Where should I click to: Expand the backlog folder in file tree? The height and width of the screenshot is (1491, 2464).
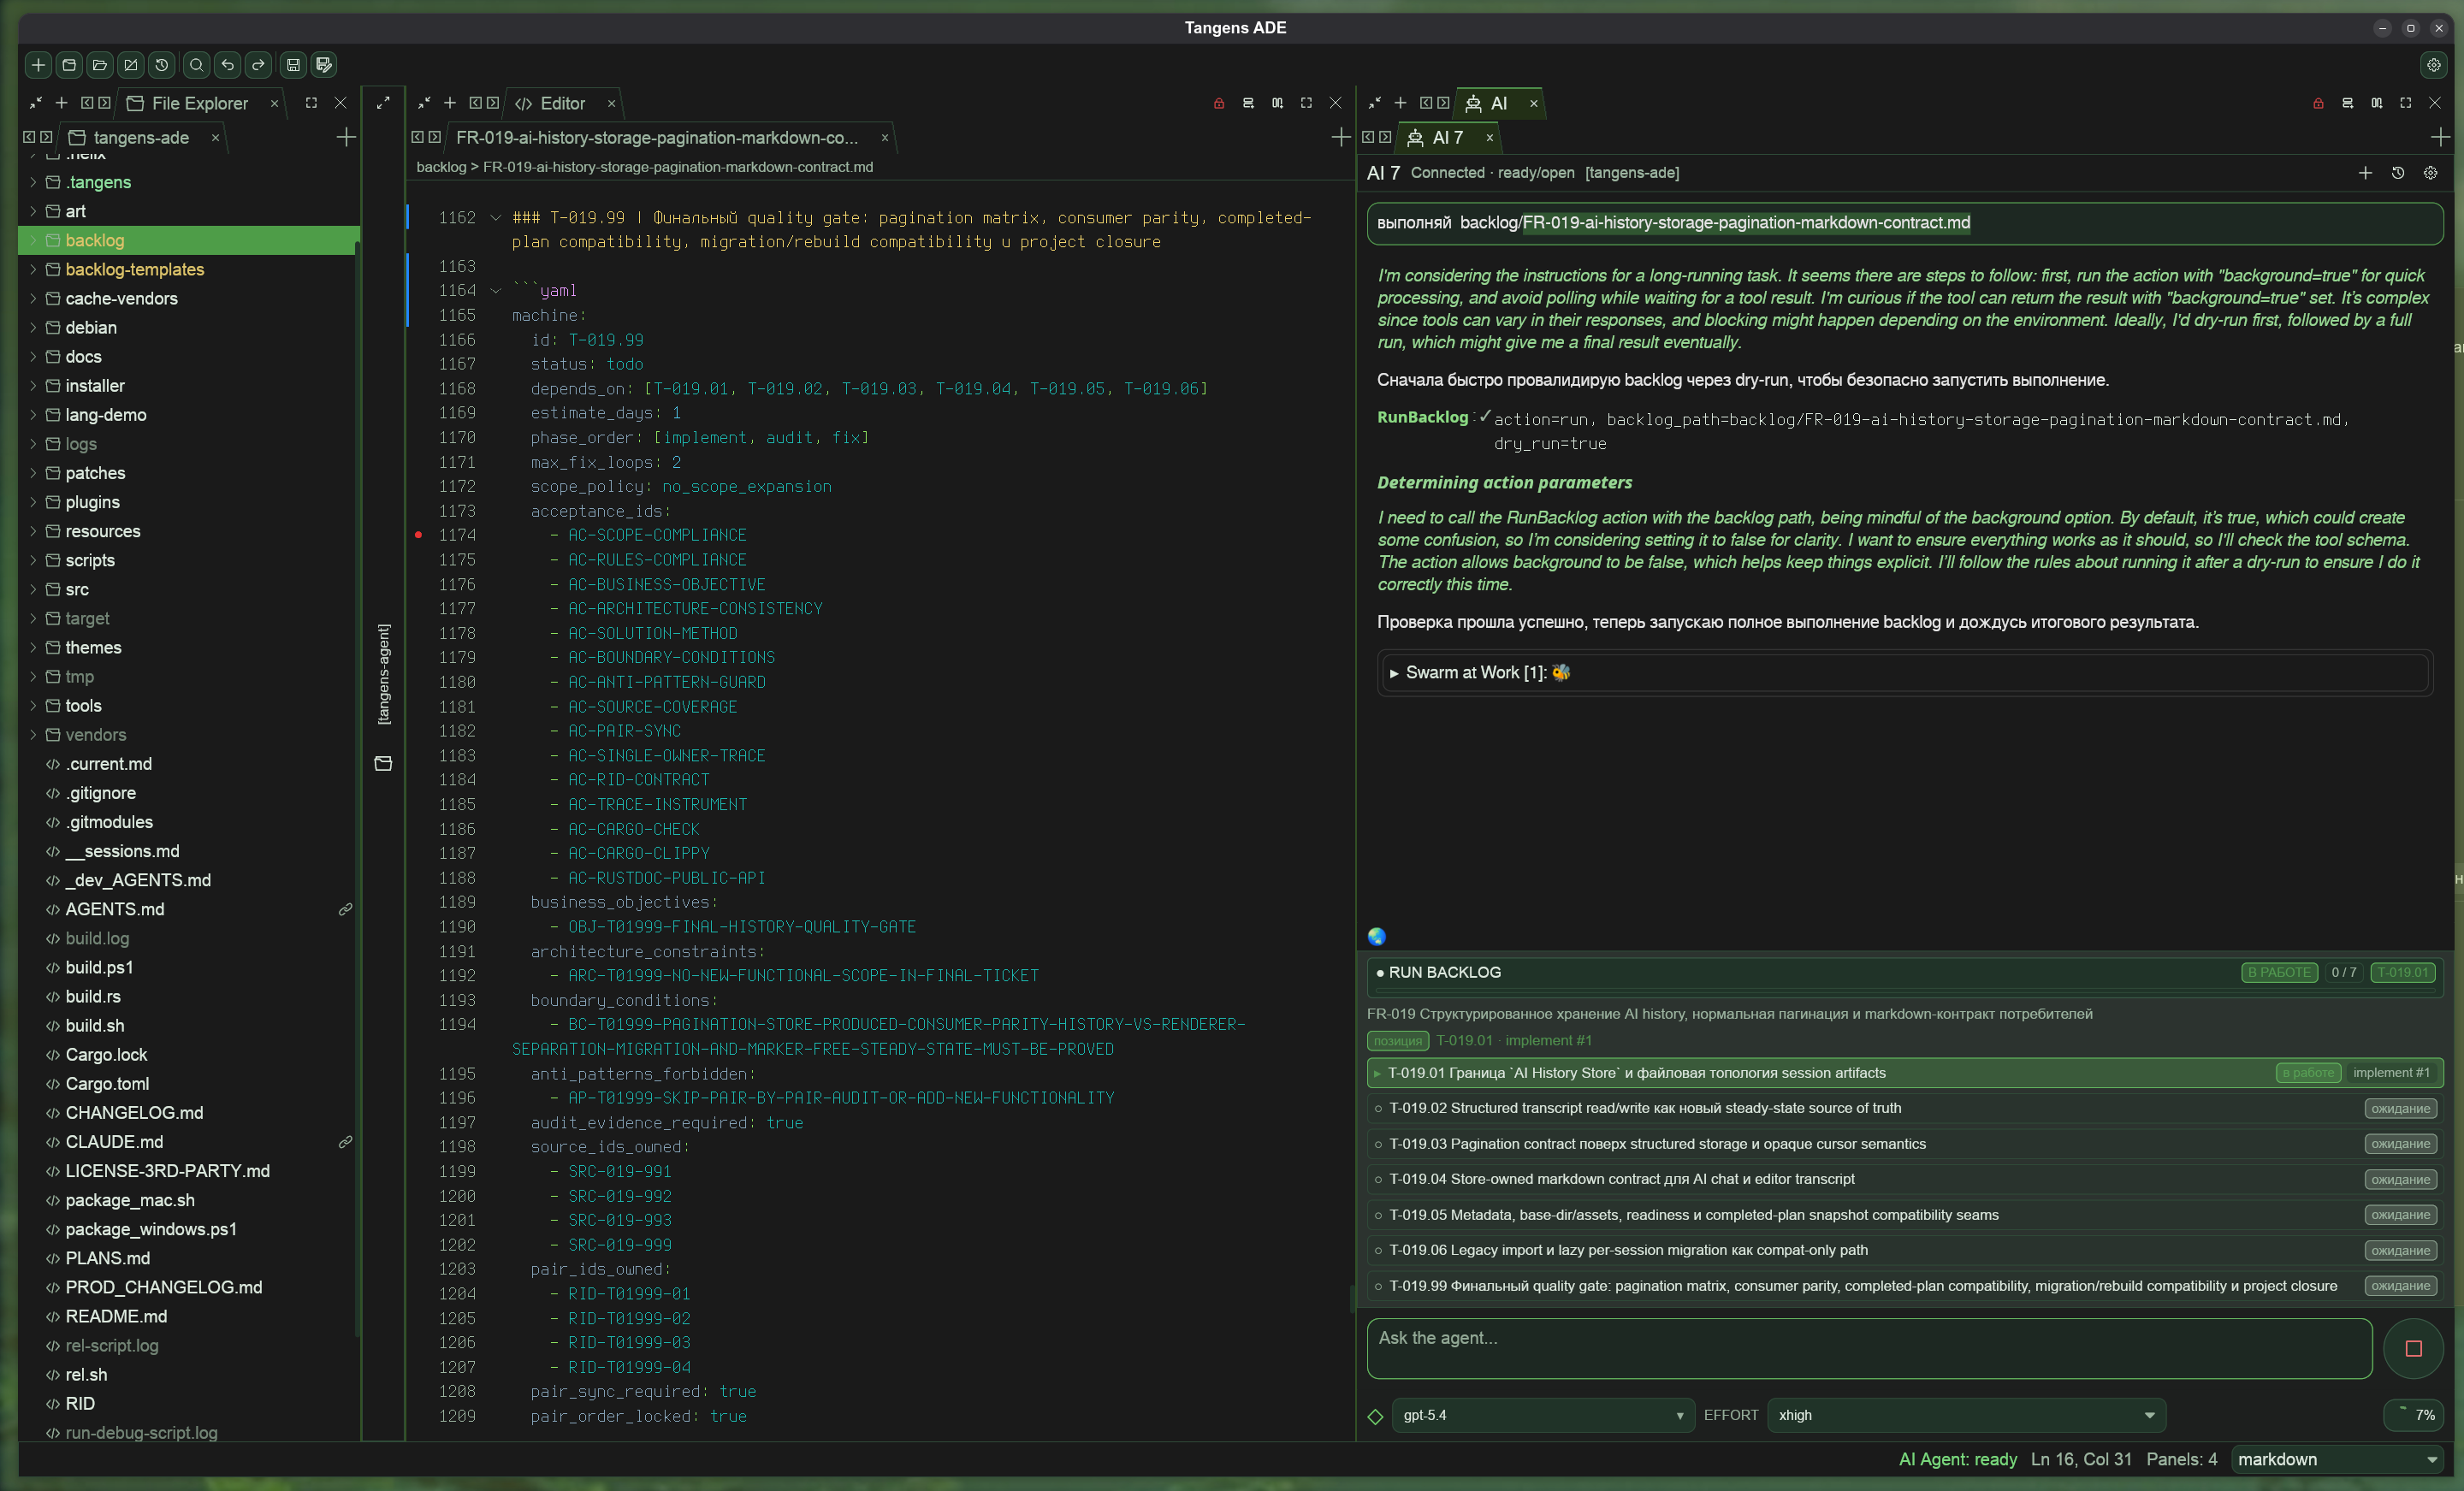tap(33, 240)
